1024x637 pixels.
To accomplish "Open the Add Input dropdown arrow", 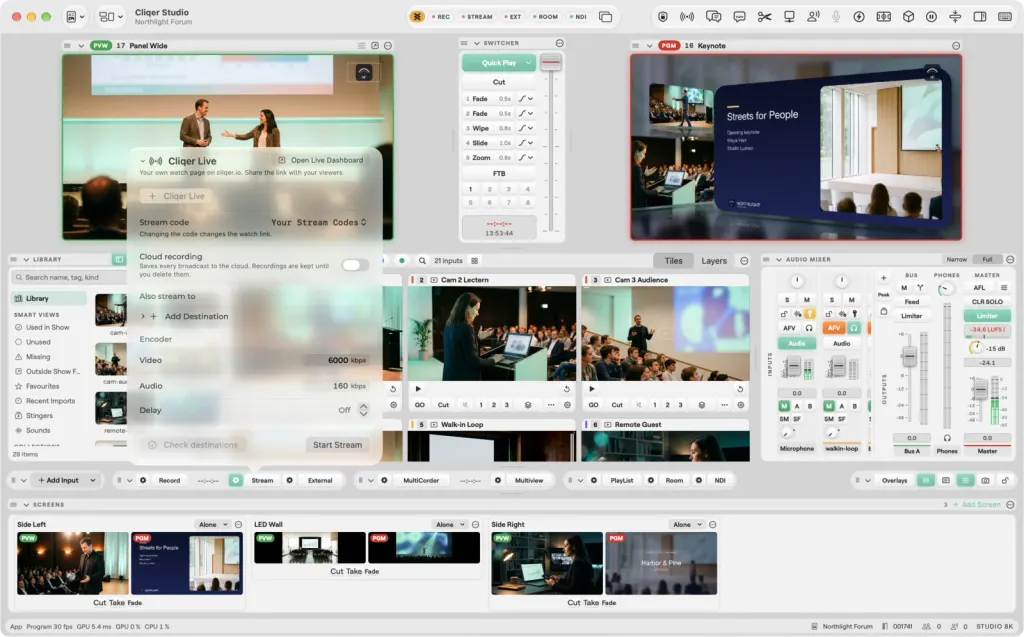I will click(x=93, y=480).
